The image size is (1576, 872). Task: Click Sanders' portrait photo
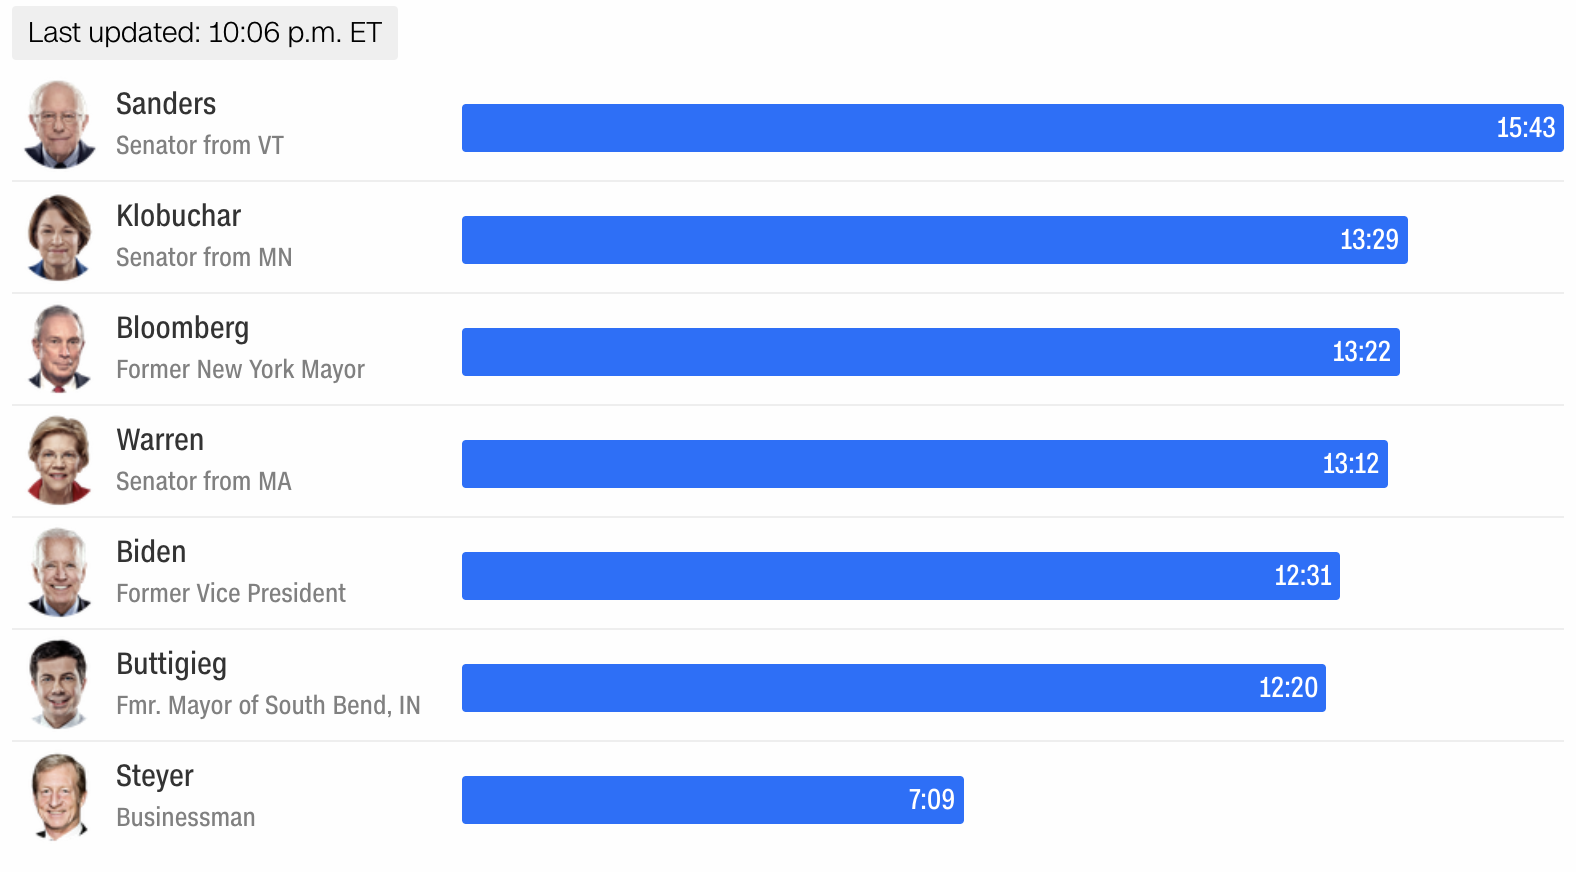(x=60, y=125)
